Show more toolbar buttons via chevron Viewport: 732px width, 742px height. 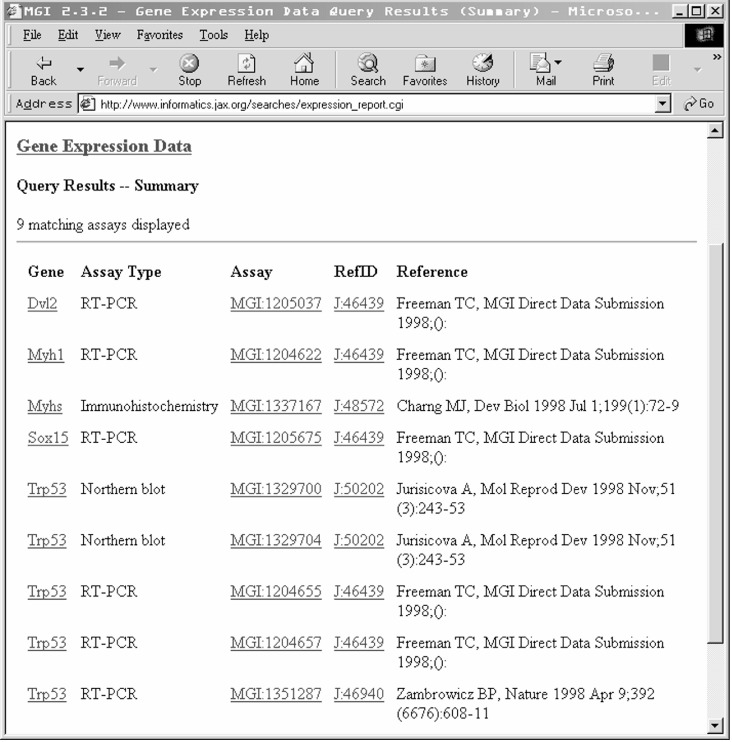(x=717, y=57)
